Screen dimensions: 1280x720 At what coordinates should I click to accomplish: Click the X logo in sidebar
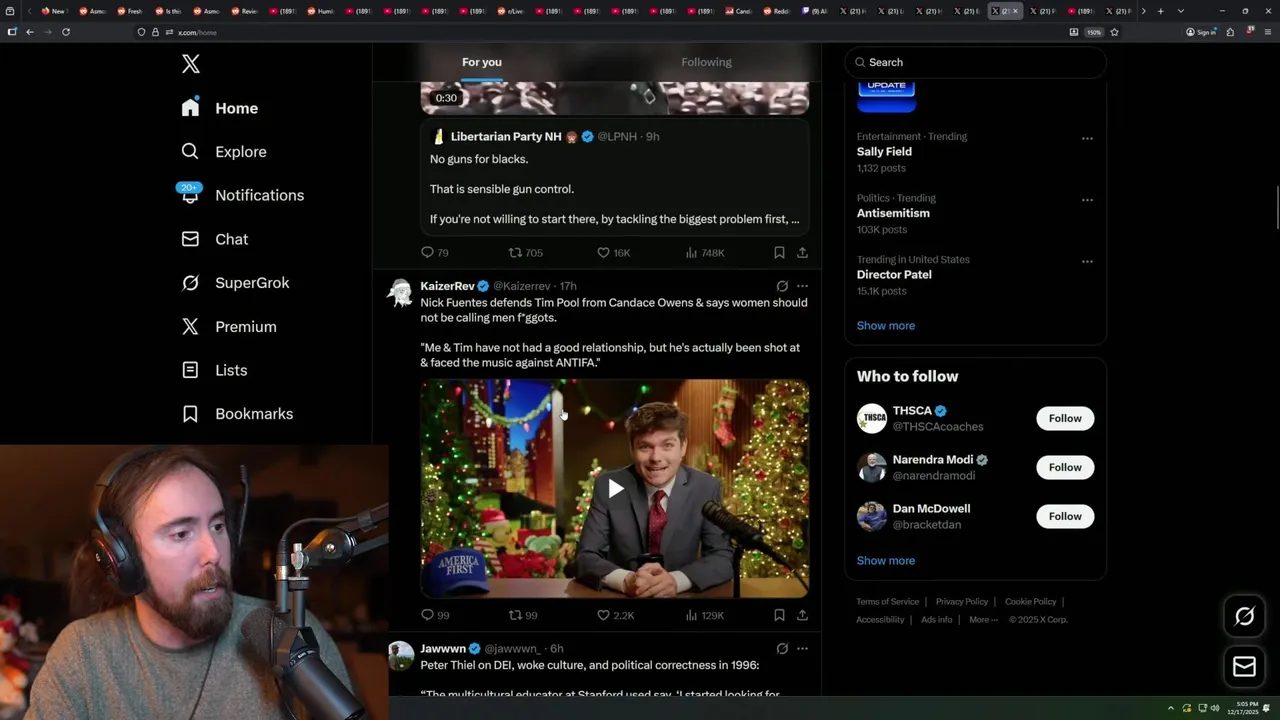pos(191,64)
